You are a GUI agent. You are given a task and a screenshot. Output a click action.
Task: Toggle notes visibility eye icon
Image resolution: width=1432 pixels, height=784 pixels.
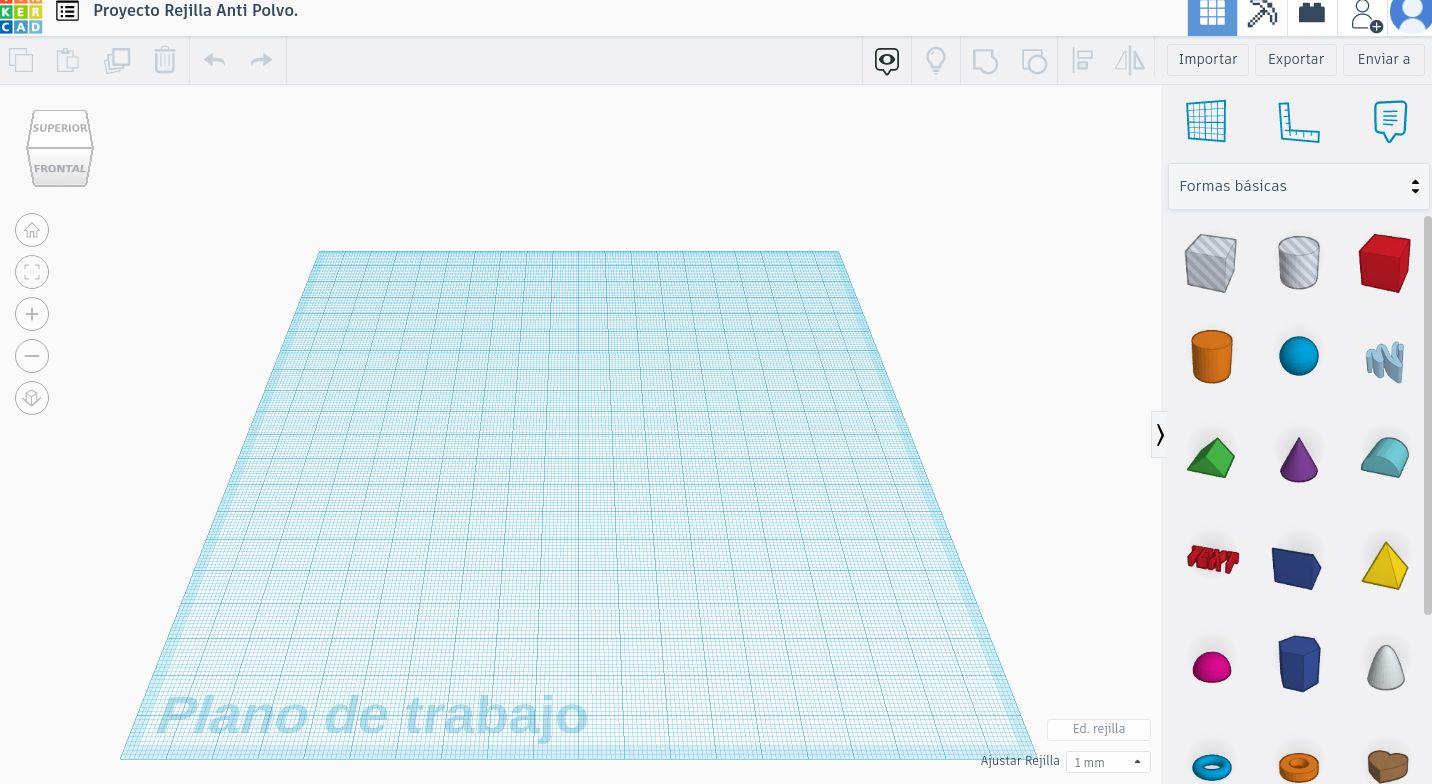(887, 60)
